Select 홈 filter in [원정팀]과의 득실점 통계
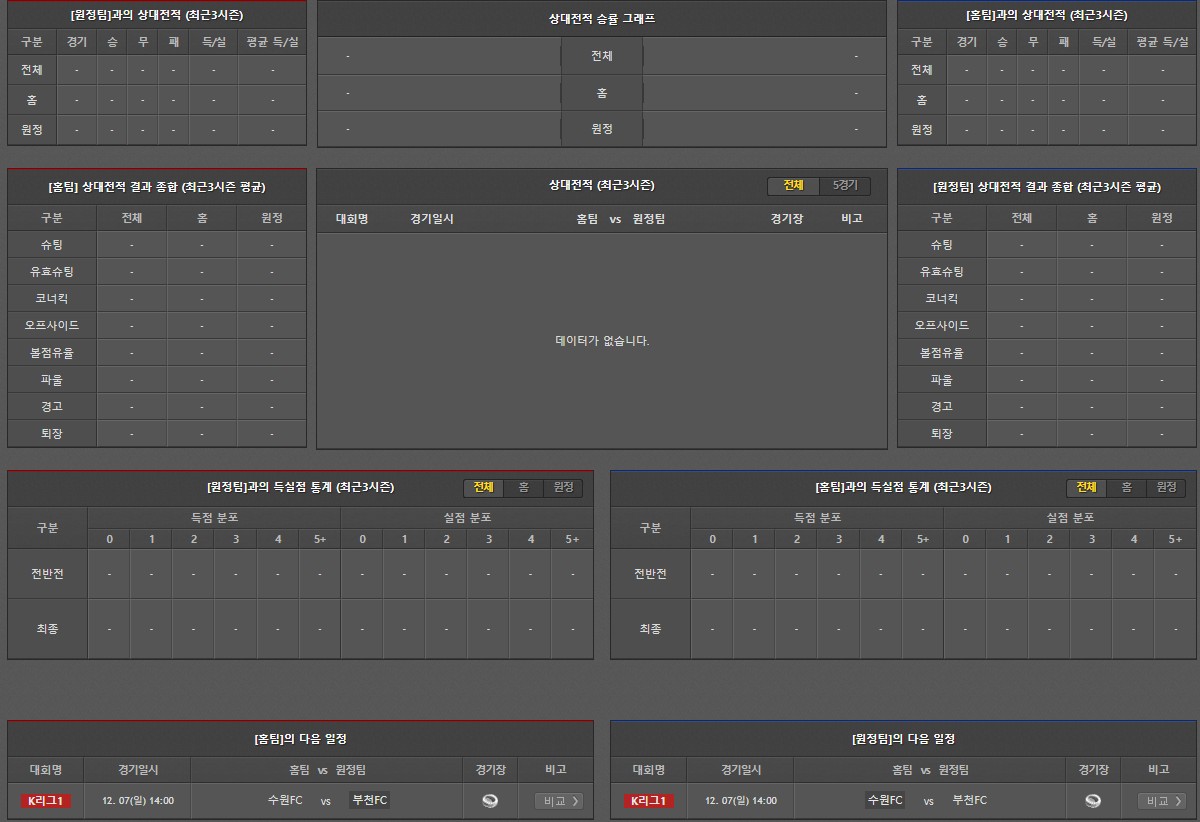1200x822 pixels. pyautogui.click(x=523, y=487)
